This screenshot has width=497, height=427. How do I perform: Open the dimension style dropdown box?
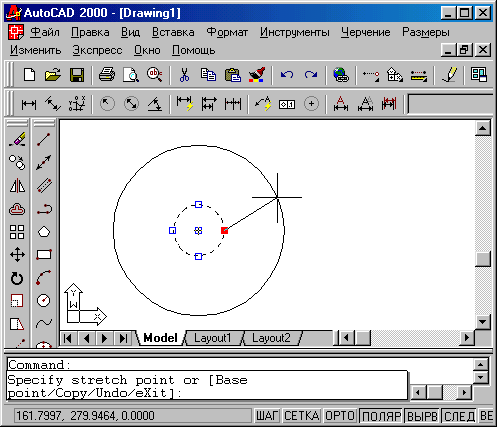point(450,104)
